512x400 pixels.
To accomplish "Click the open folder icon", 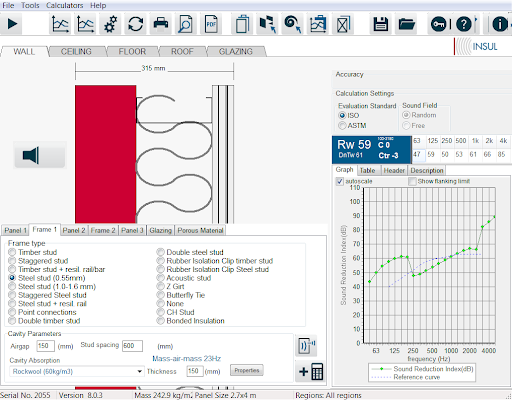I will coord(406,24).
